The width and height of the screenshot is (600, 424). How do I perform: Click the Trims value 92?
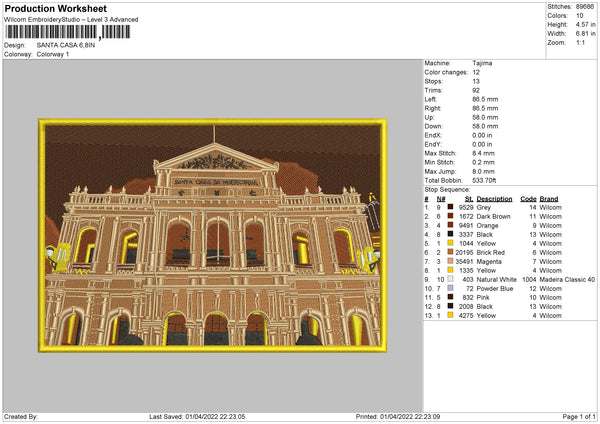(x=476, y=90)
